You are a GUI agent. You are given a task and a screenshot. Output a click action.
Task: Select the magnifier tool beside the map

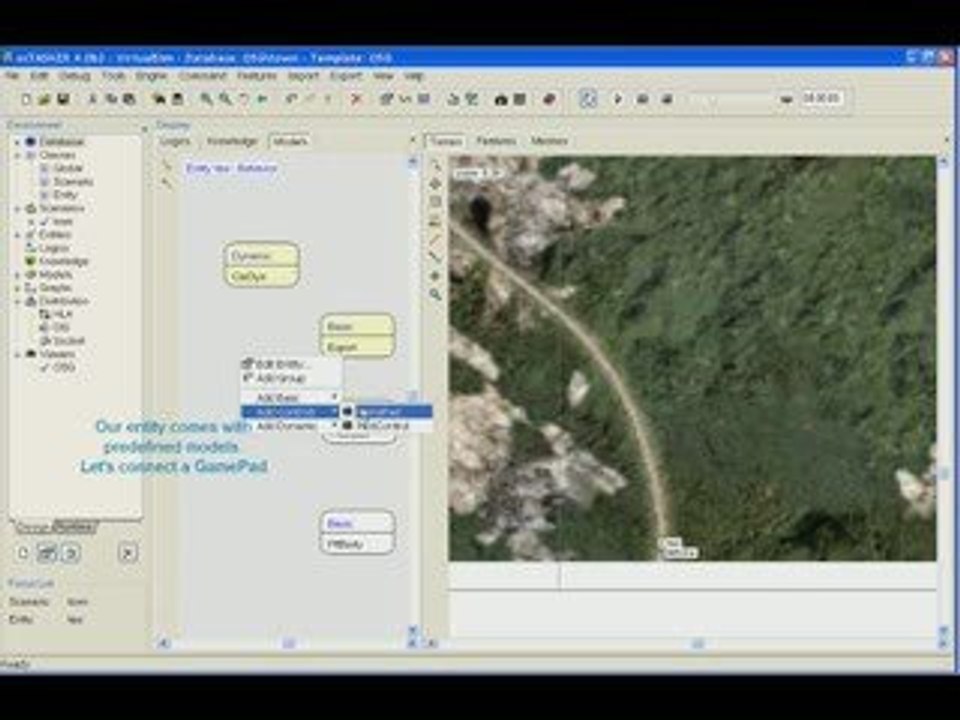pos(435,294)
